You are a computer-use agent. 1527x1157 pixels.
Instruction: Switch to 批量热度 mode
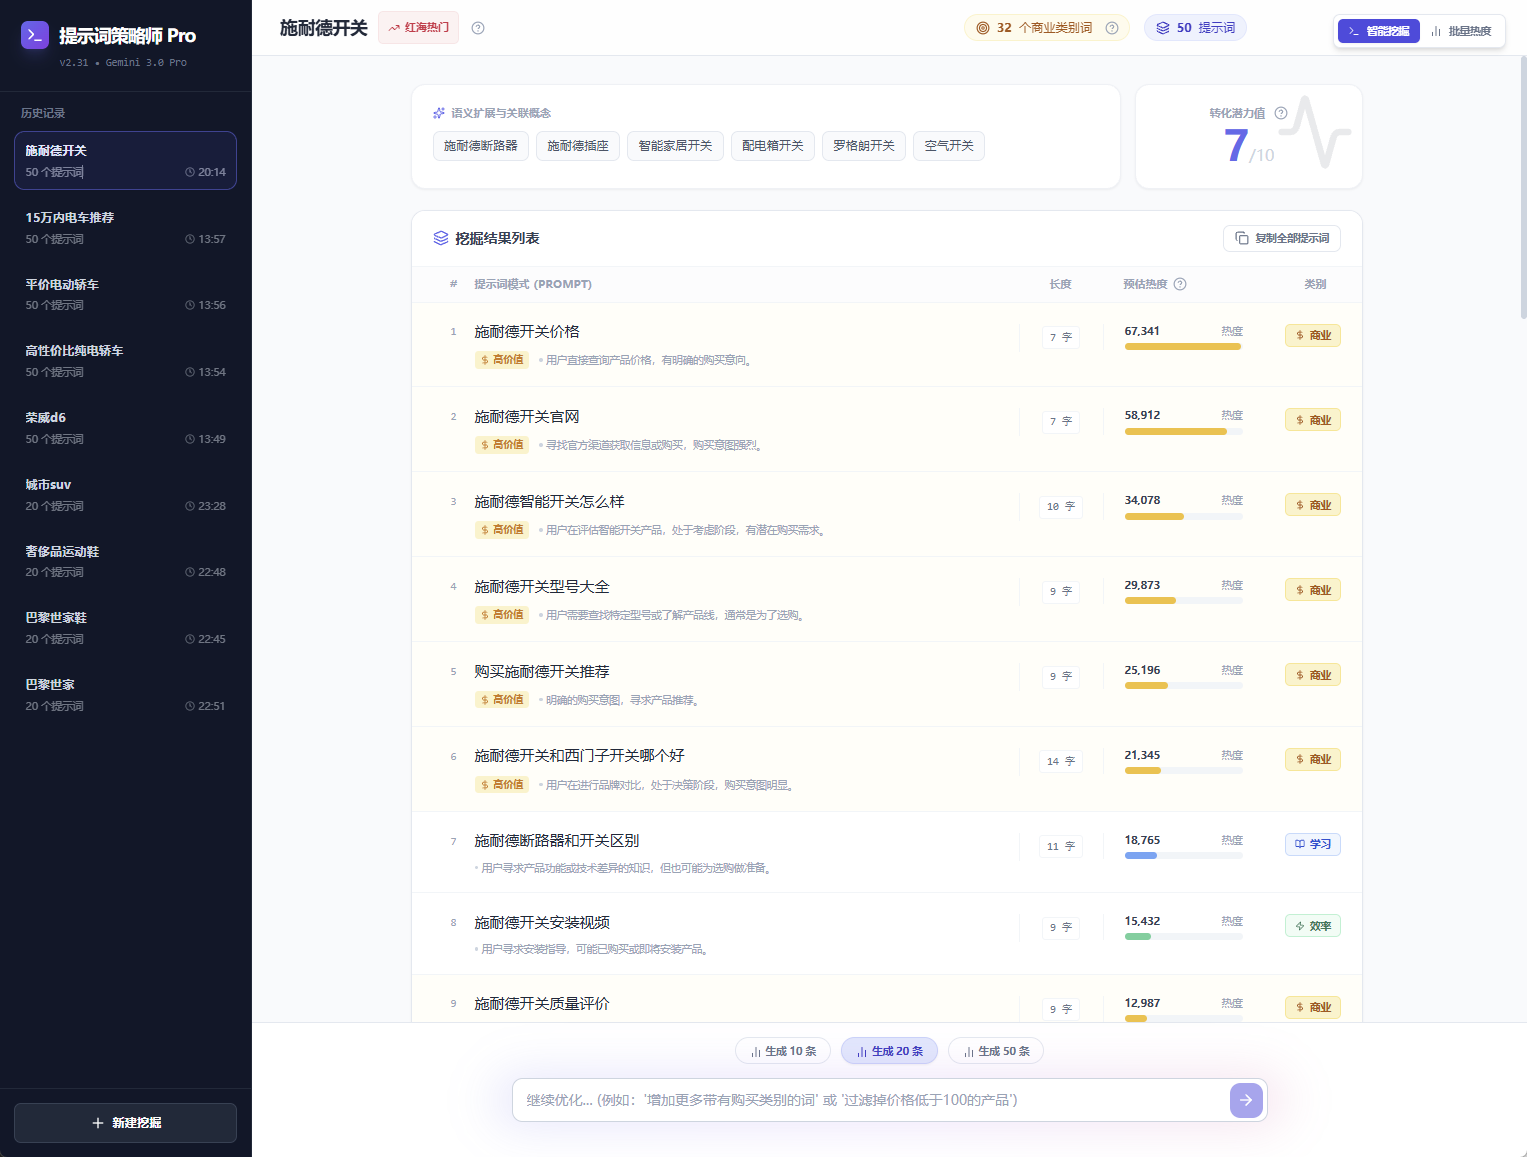pos(1461,31)
